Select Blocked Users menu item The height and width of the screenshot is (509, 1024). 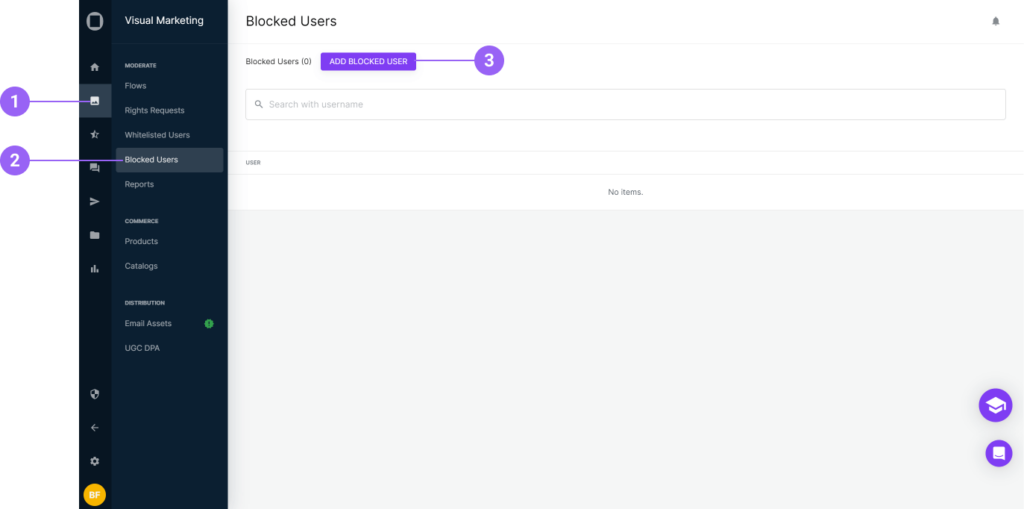click(169, 160)
